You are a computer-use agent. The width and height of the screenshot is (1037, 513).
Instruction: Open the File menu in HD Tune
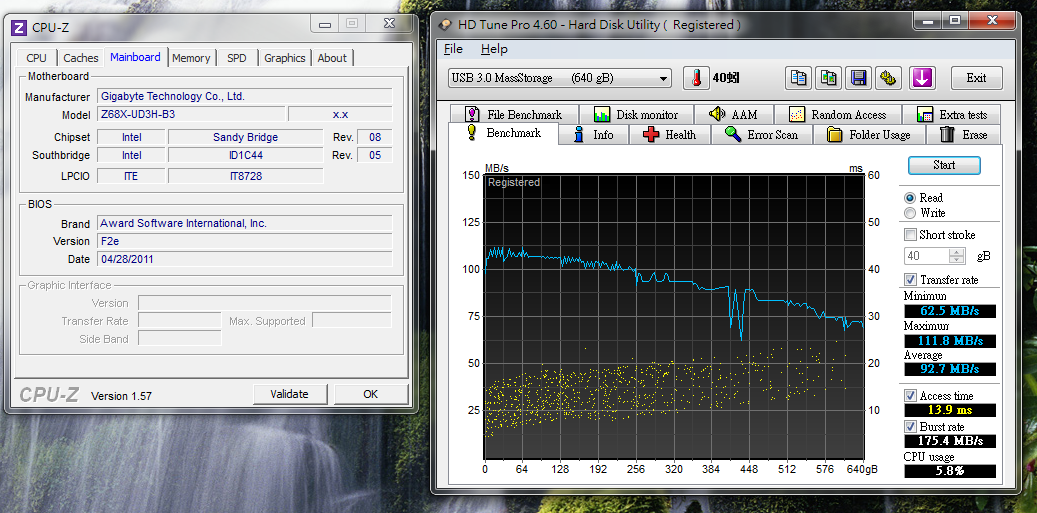[x=453, y=49]
